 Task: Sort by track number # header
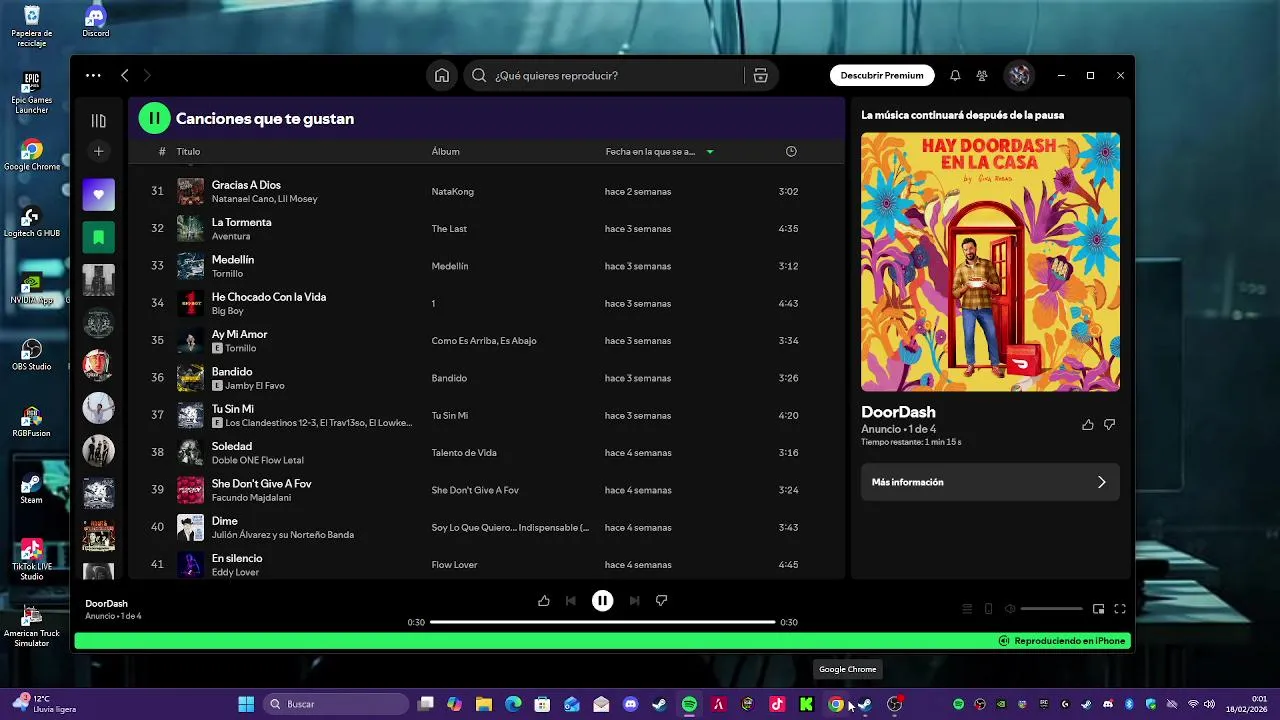(x=162, y=151)
